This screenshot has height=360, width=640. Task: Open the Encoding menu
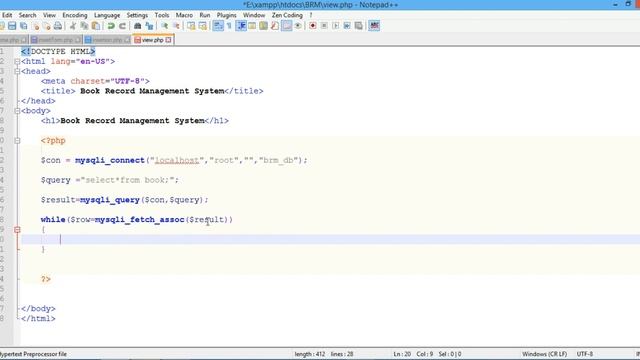point(75,15)
